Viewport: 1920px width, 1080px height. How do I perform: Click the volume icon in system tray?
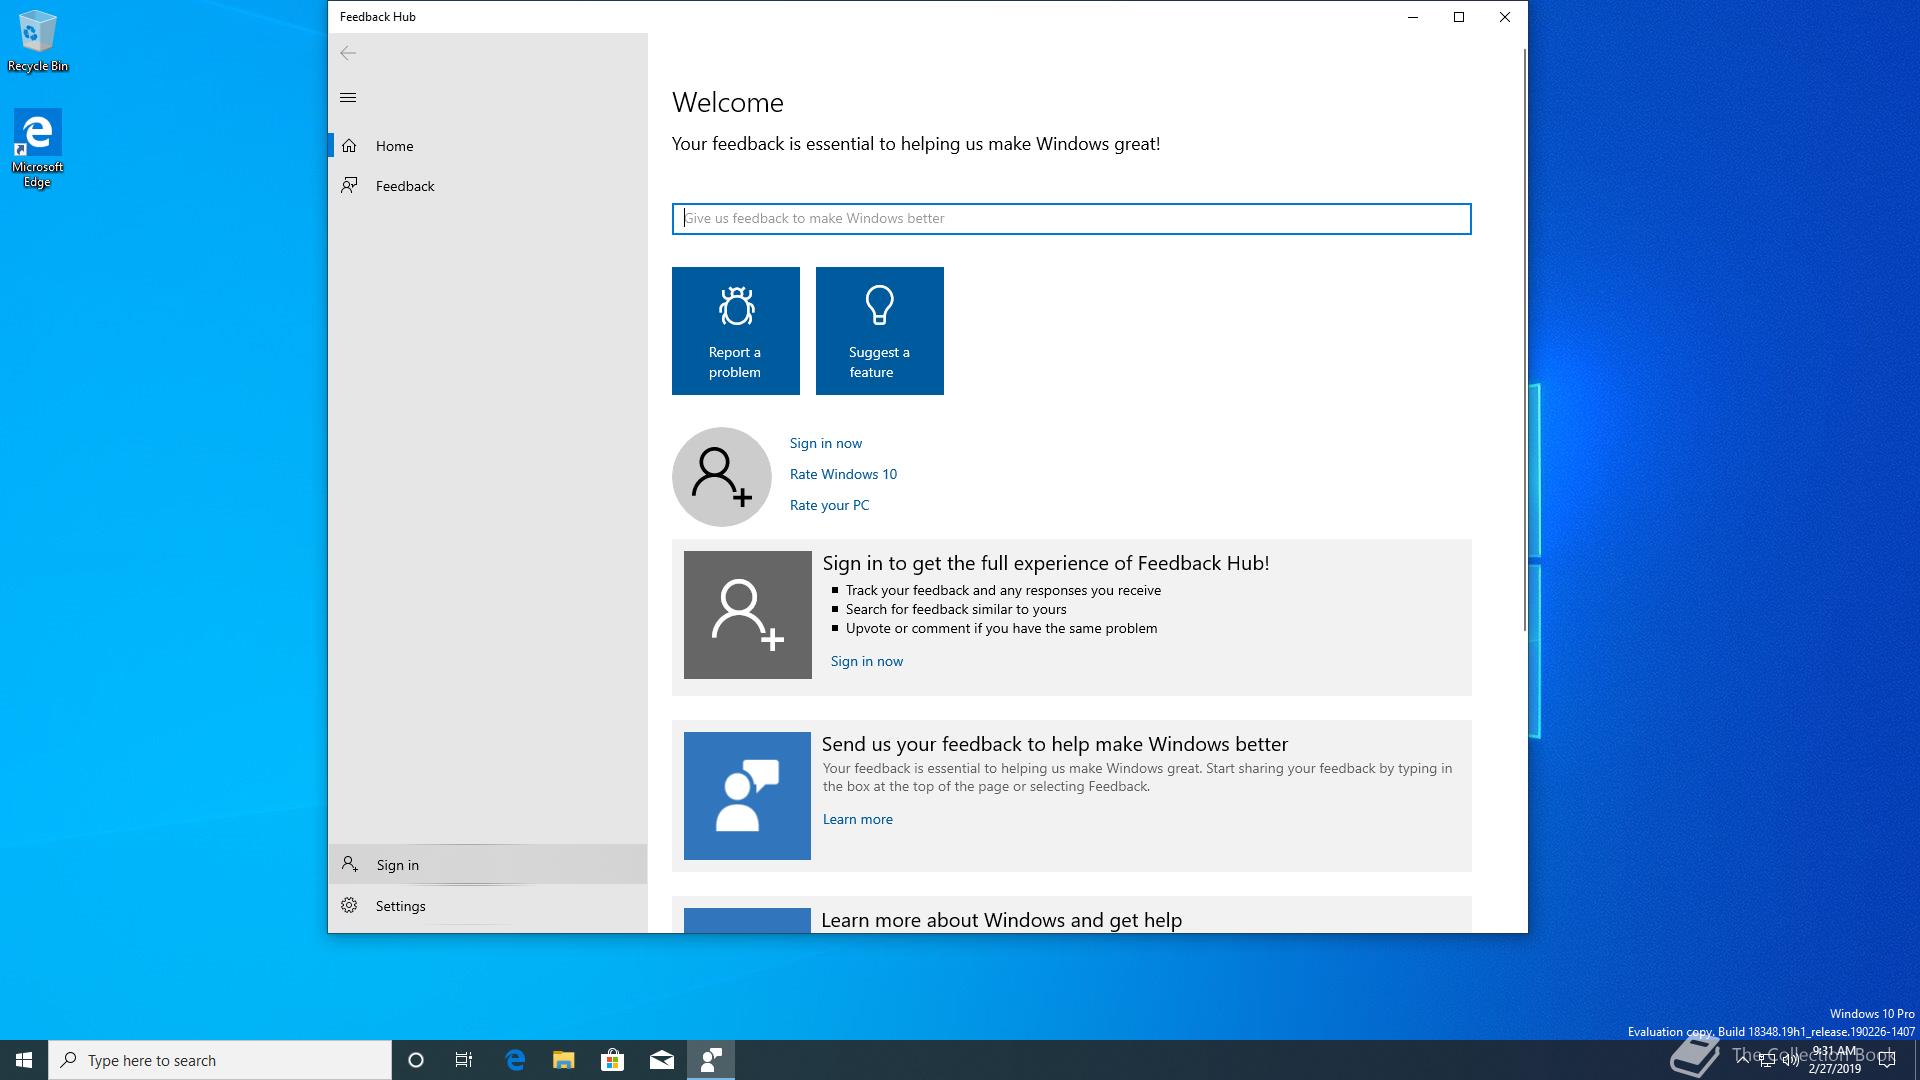click(x=1791, y=1060)
